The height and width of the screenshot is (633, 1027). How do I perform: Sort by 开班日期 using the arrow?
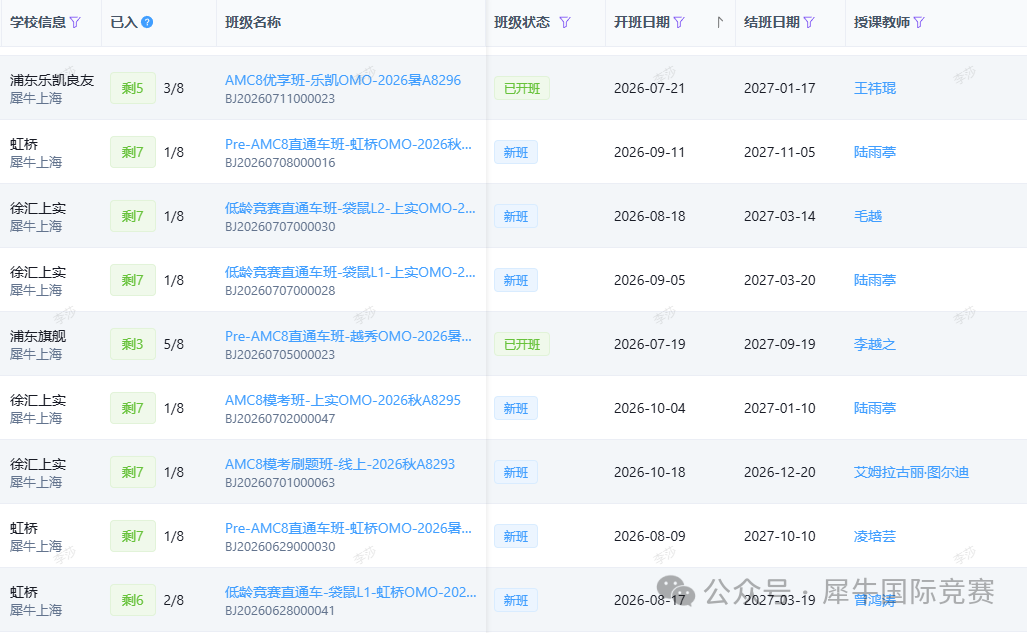(x=720, y=22)
